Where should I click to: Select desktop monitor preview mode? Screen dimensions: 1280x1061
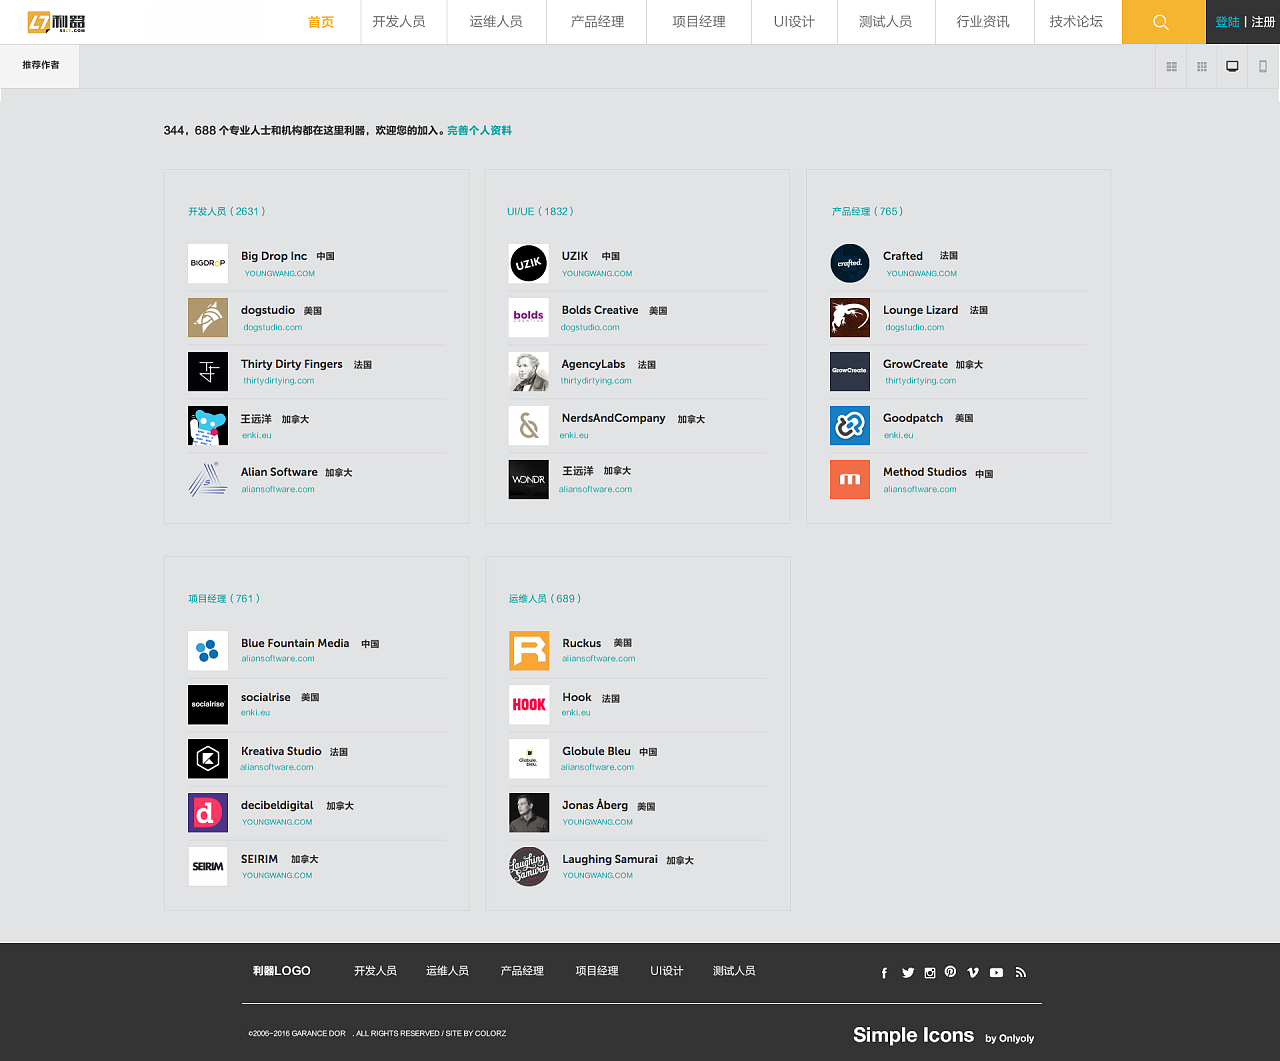(x=1232, y=67)
